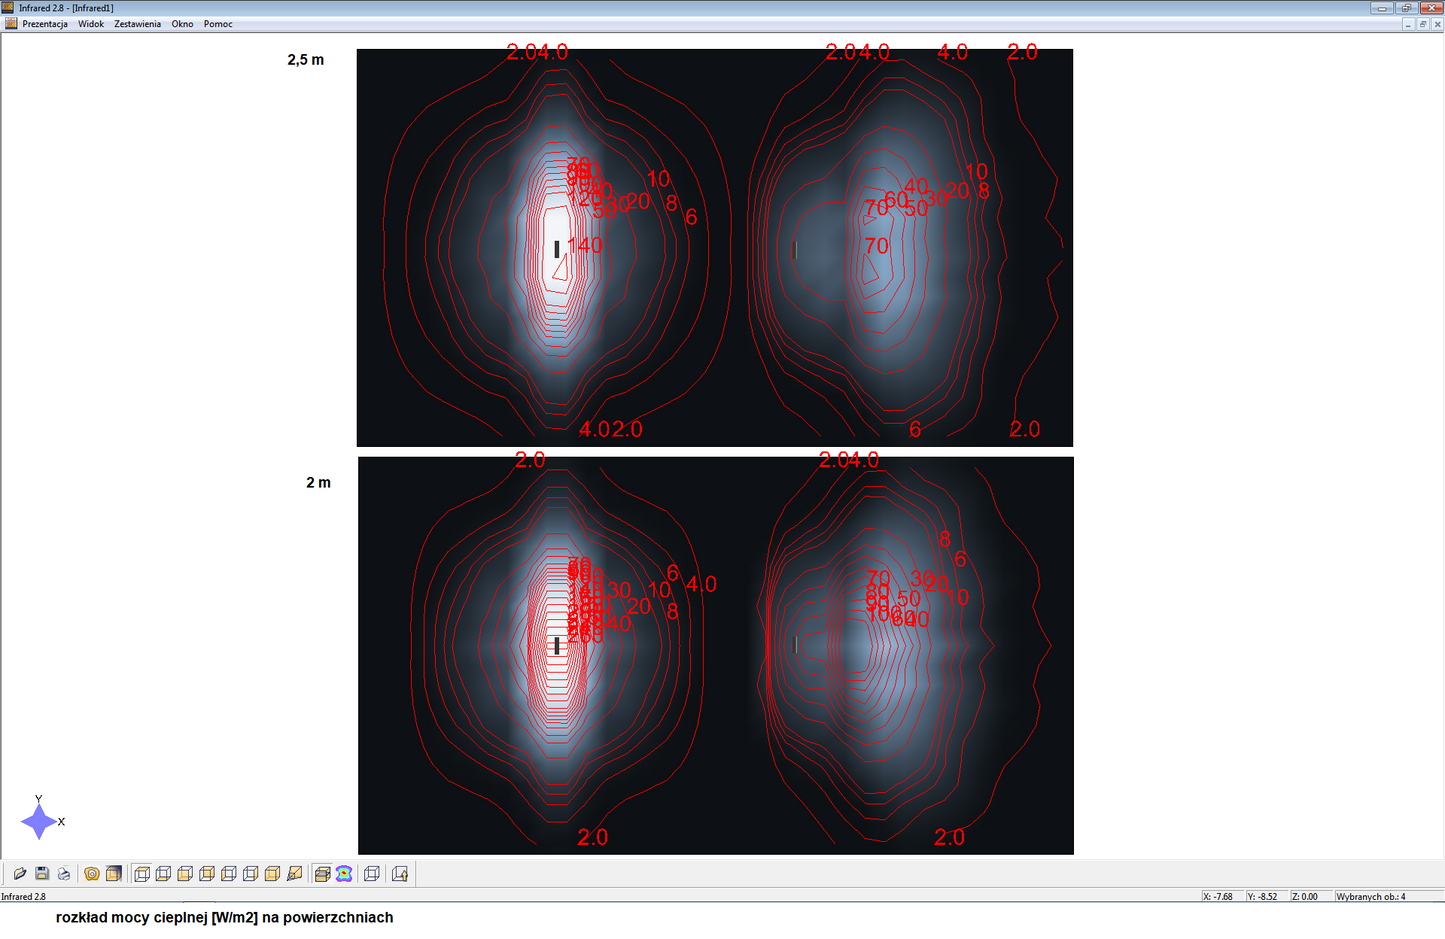Click the rainbow heat map icon
The width and height of the screenshot is (1445, 939).
(344, 874)
